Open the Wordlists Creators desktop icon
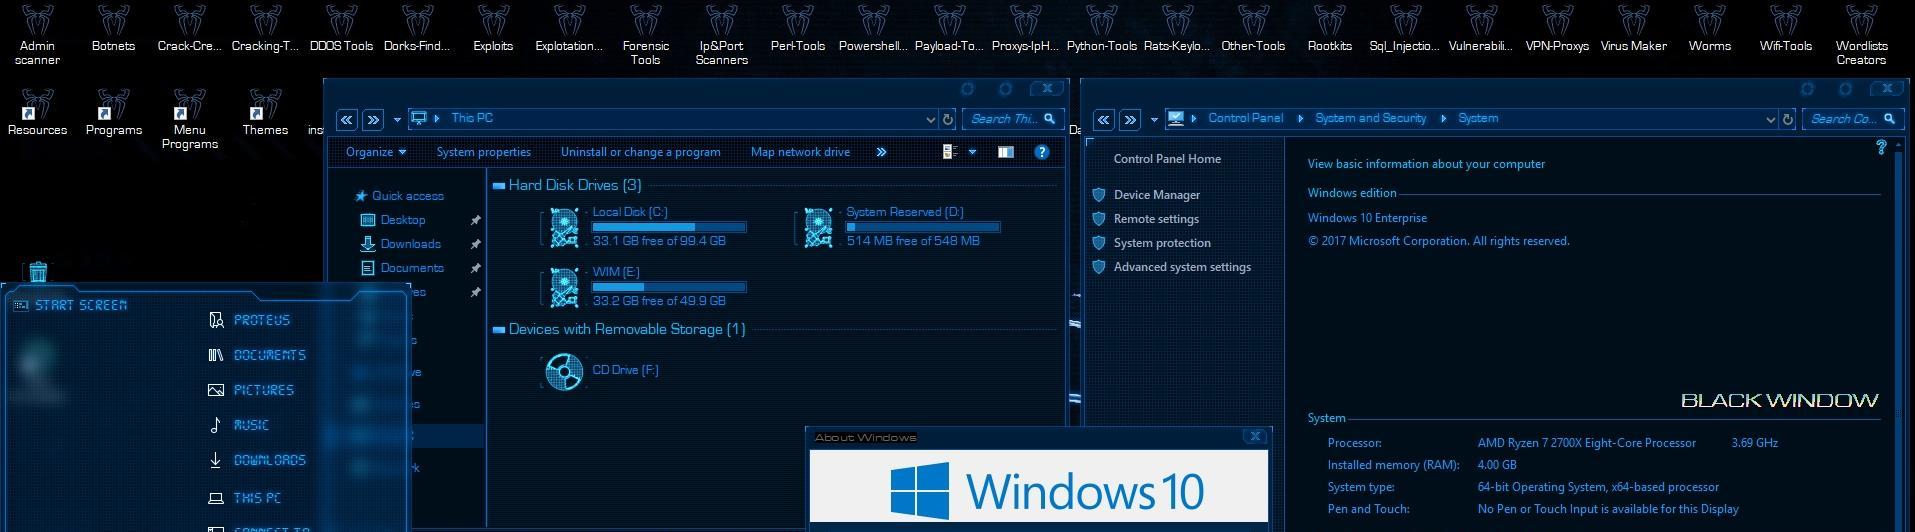This screenshot has height=532, width=1915. click(x=1861, y=35)
